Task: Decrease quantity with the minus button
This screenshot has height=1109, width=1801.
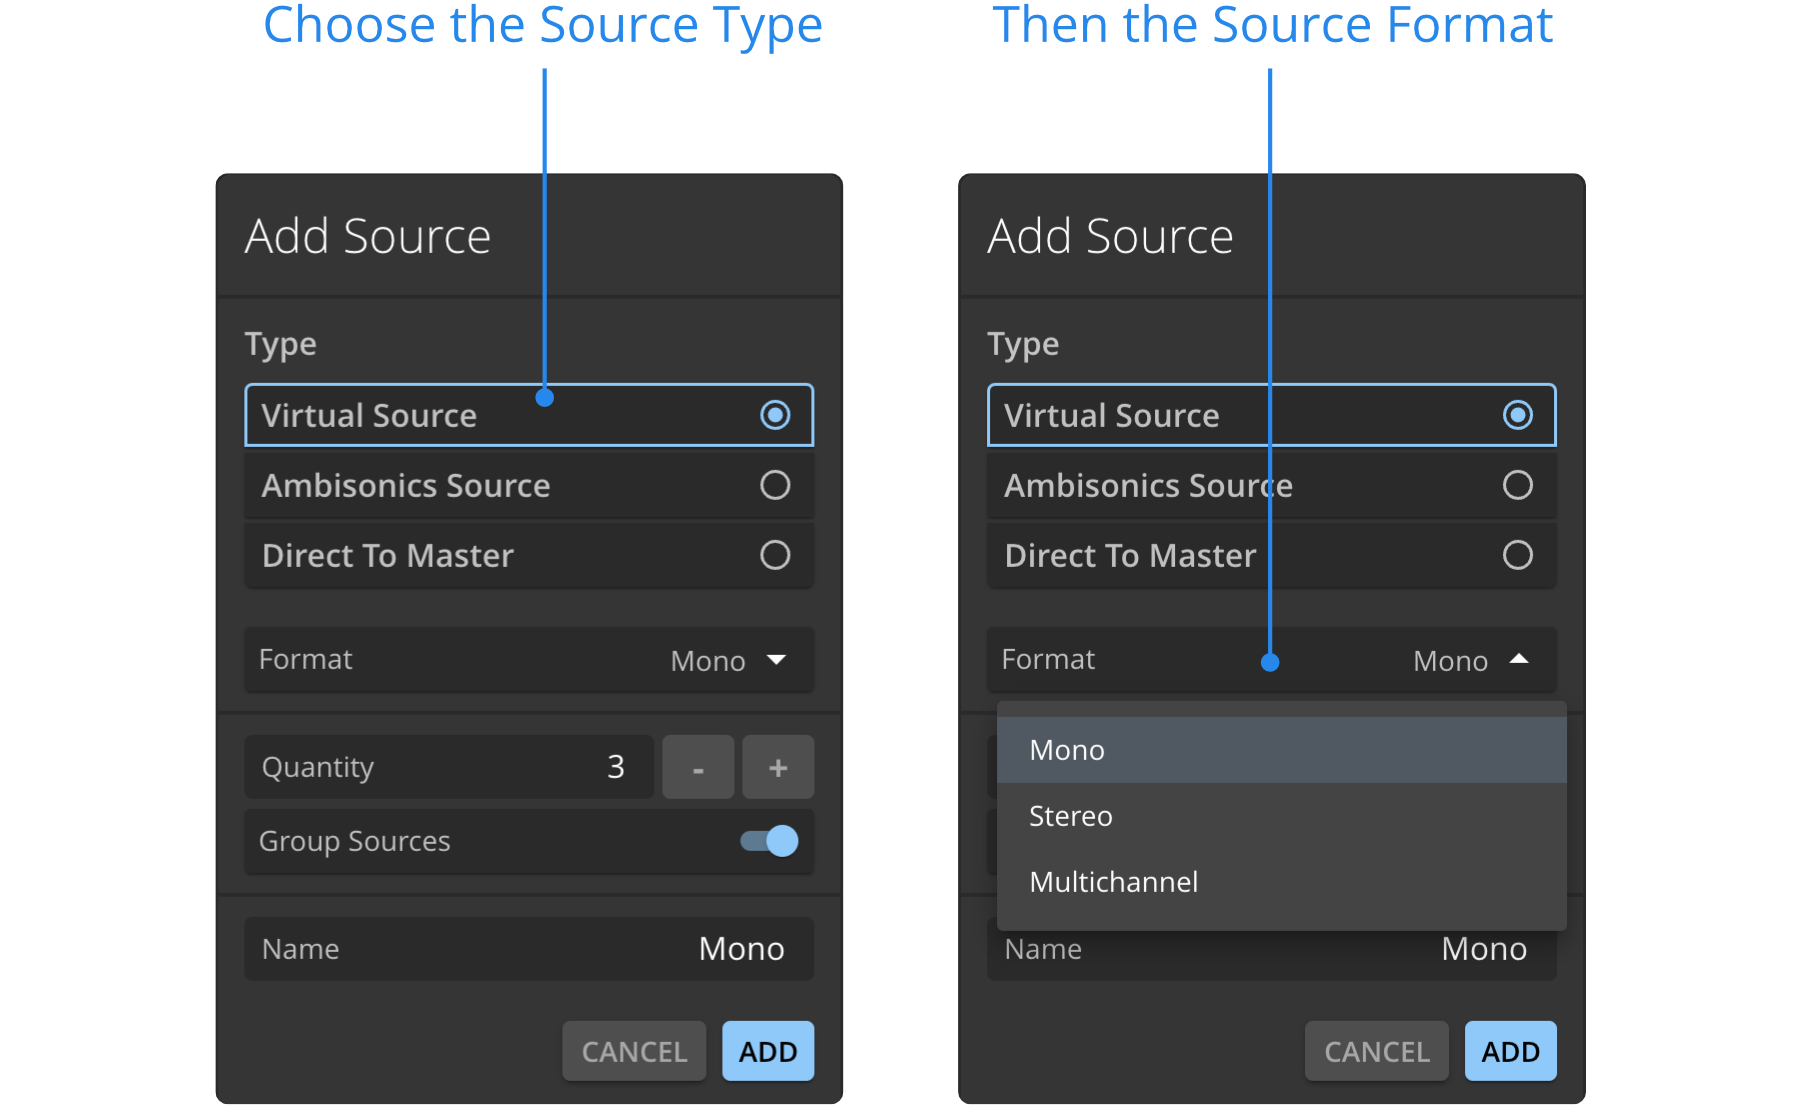Action: pos(698,768)
